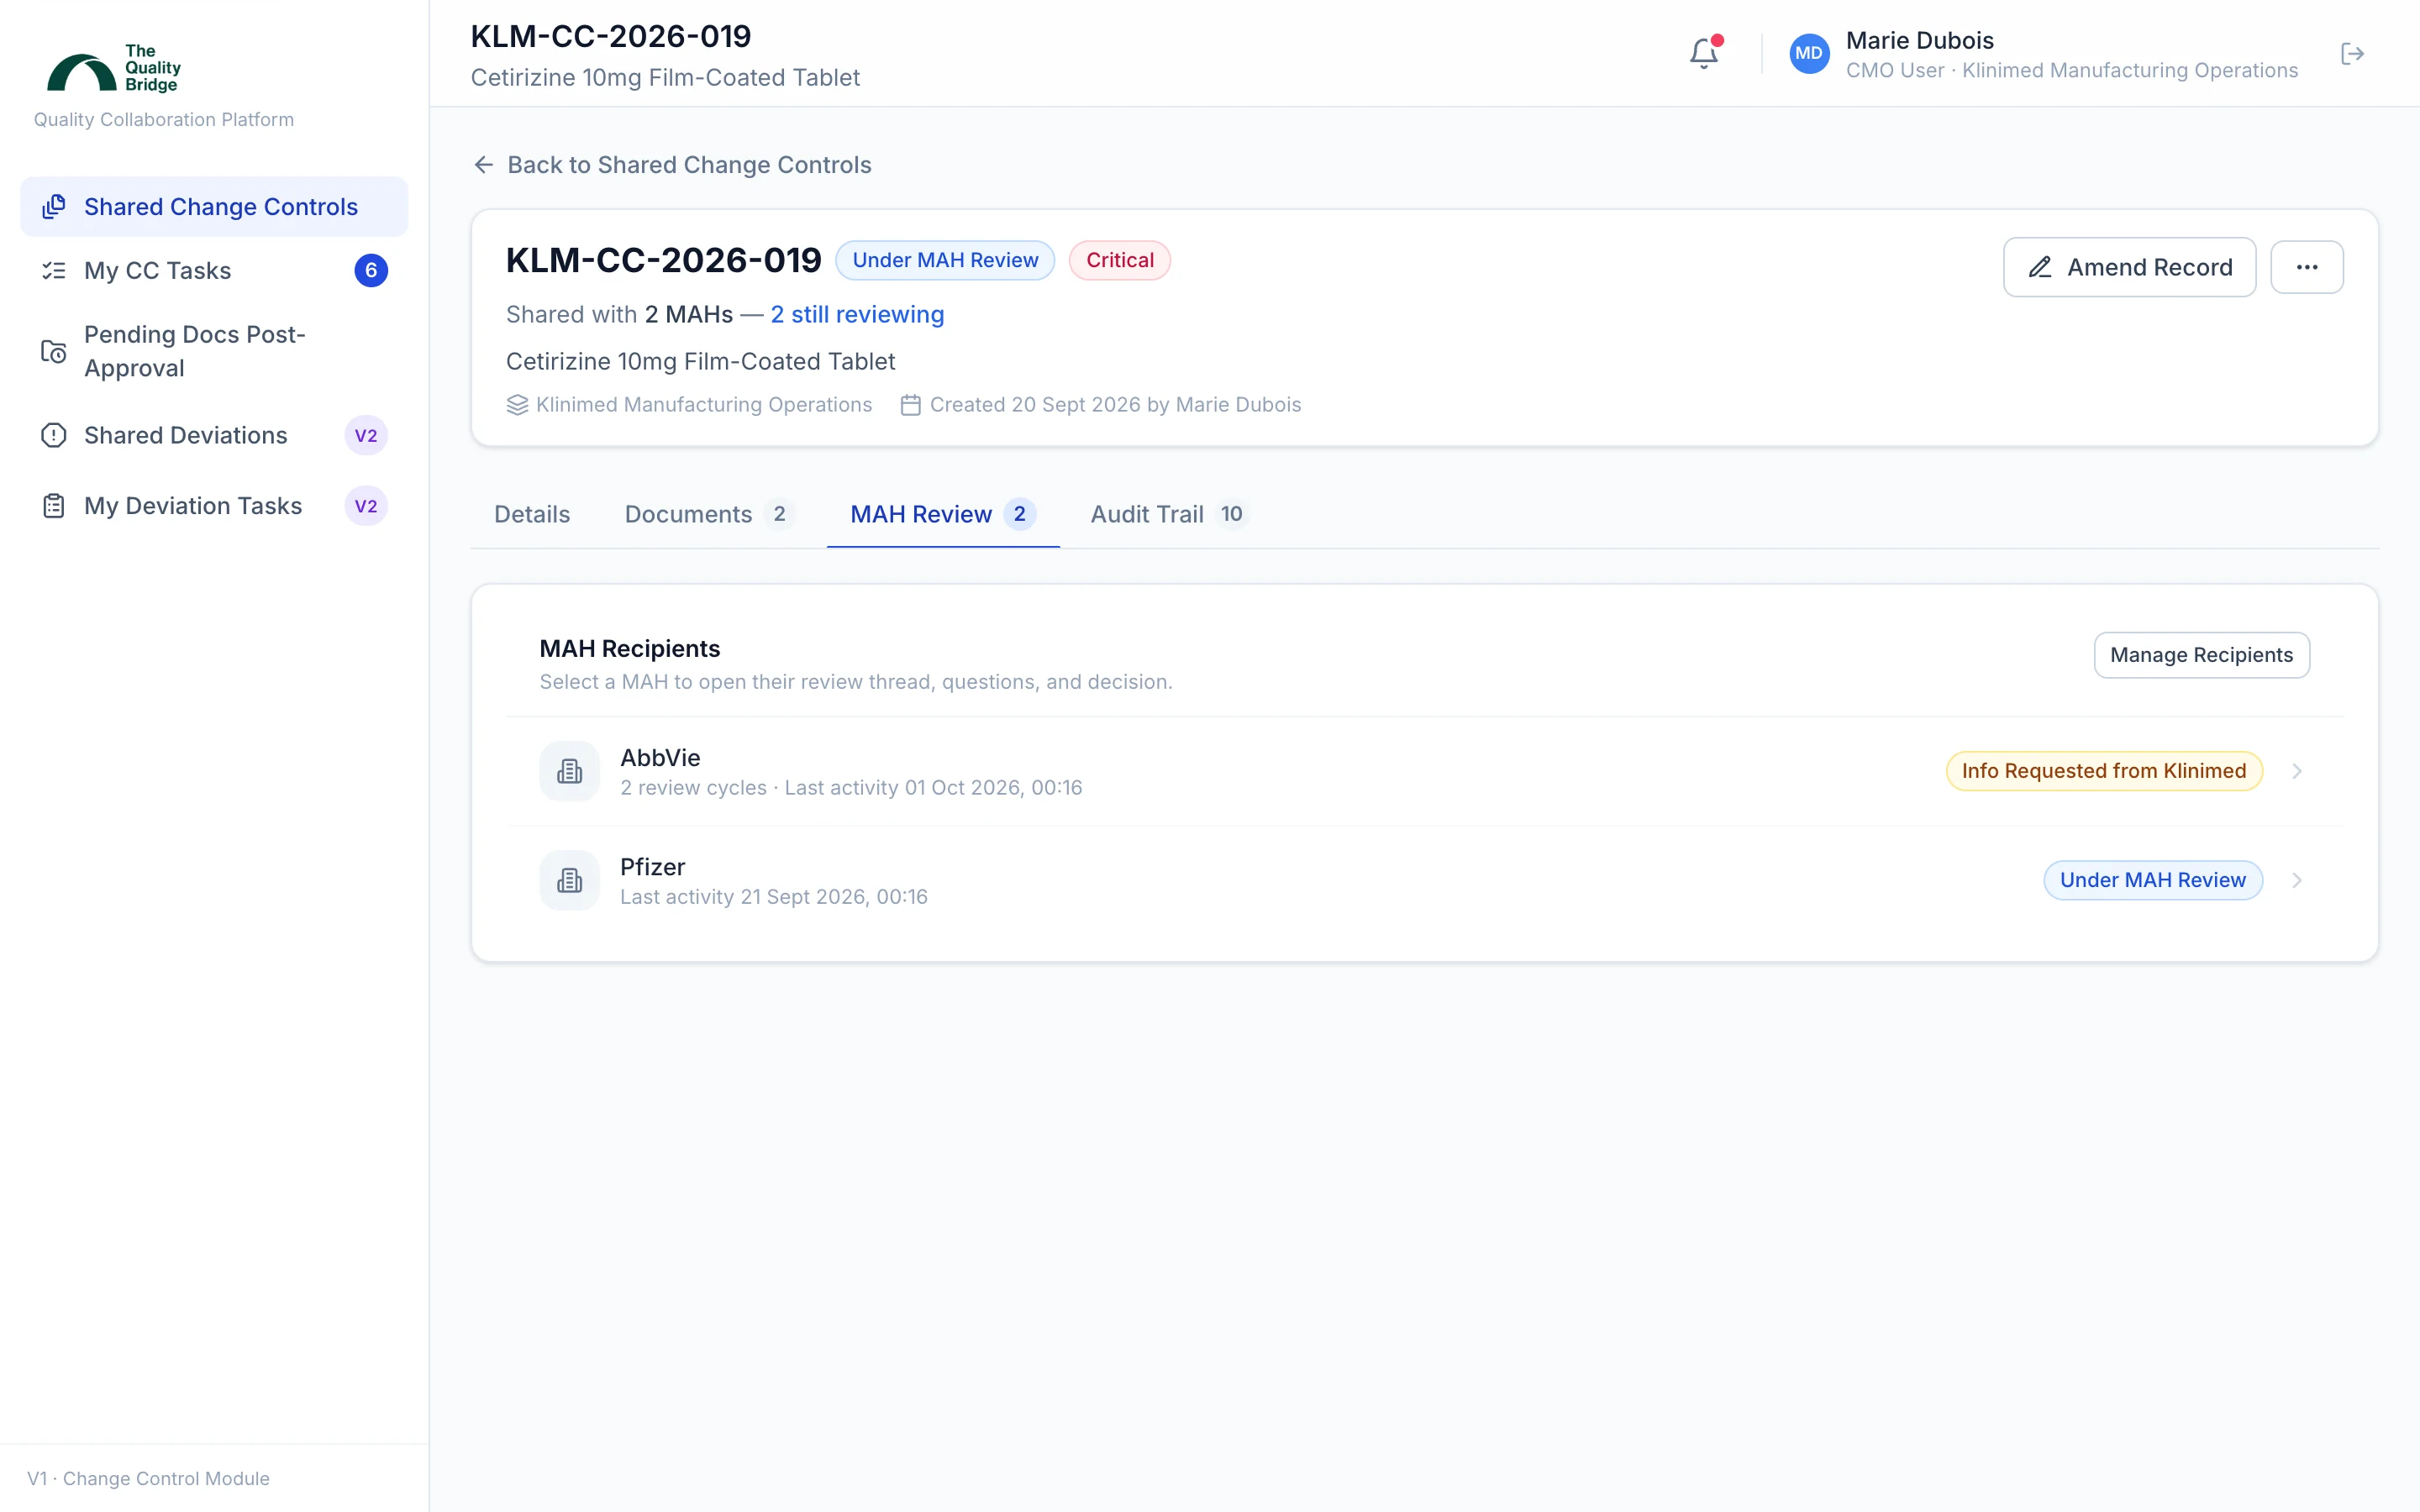2420x1512 pixels.
Task: Open the notifications bell
Action: 1704,53
